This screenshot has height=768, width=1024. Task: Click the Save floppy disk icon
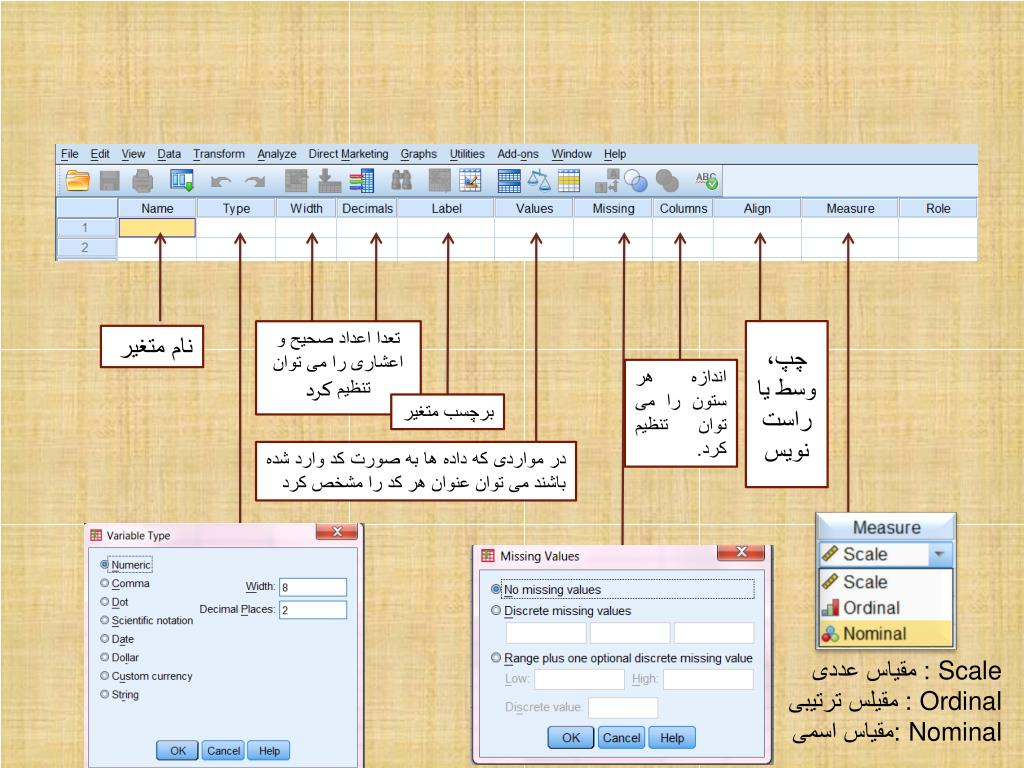pos(110,181)
